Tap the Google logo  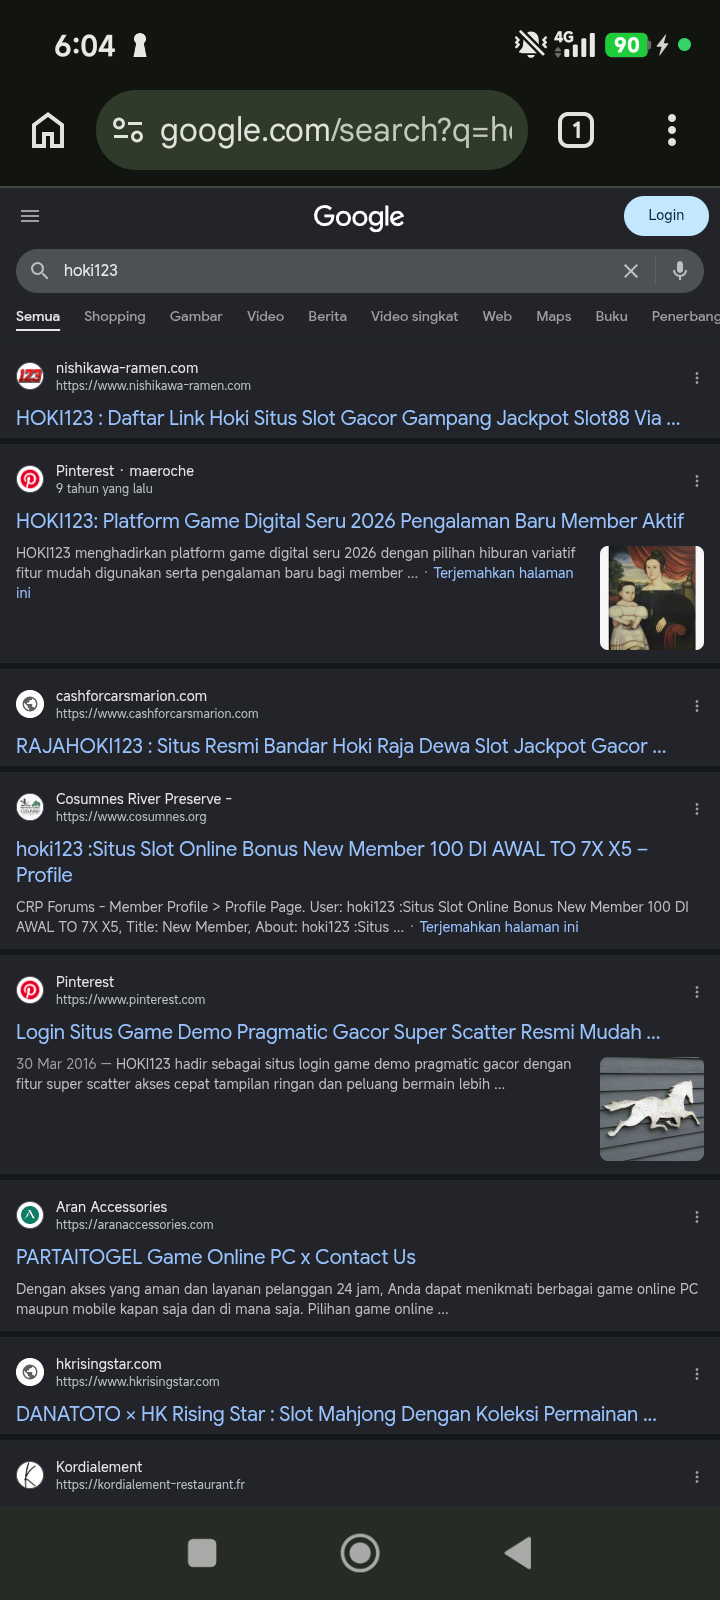(x=359, y=217)
